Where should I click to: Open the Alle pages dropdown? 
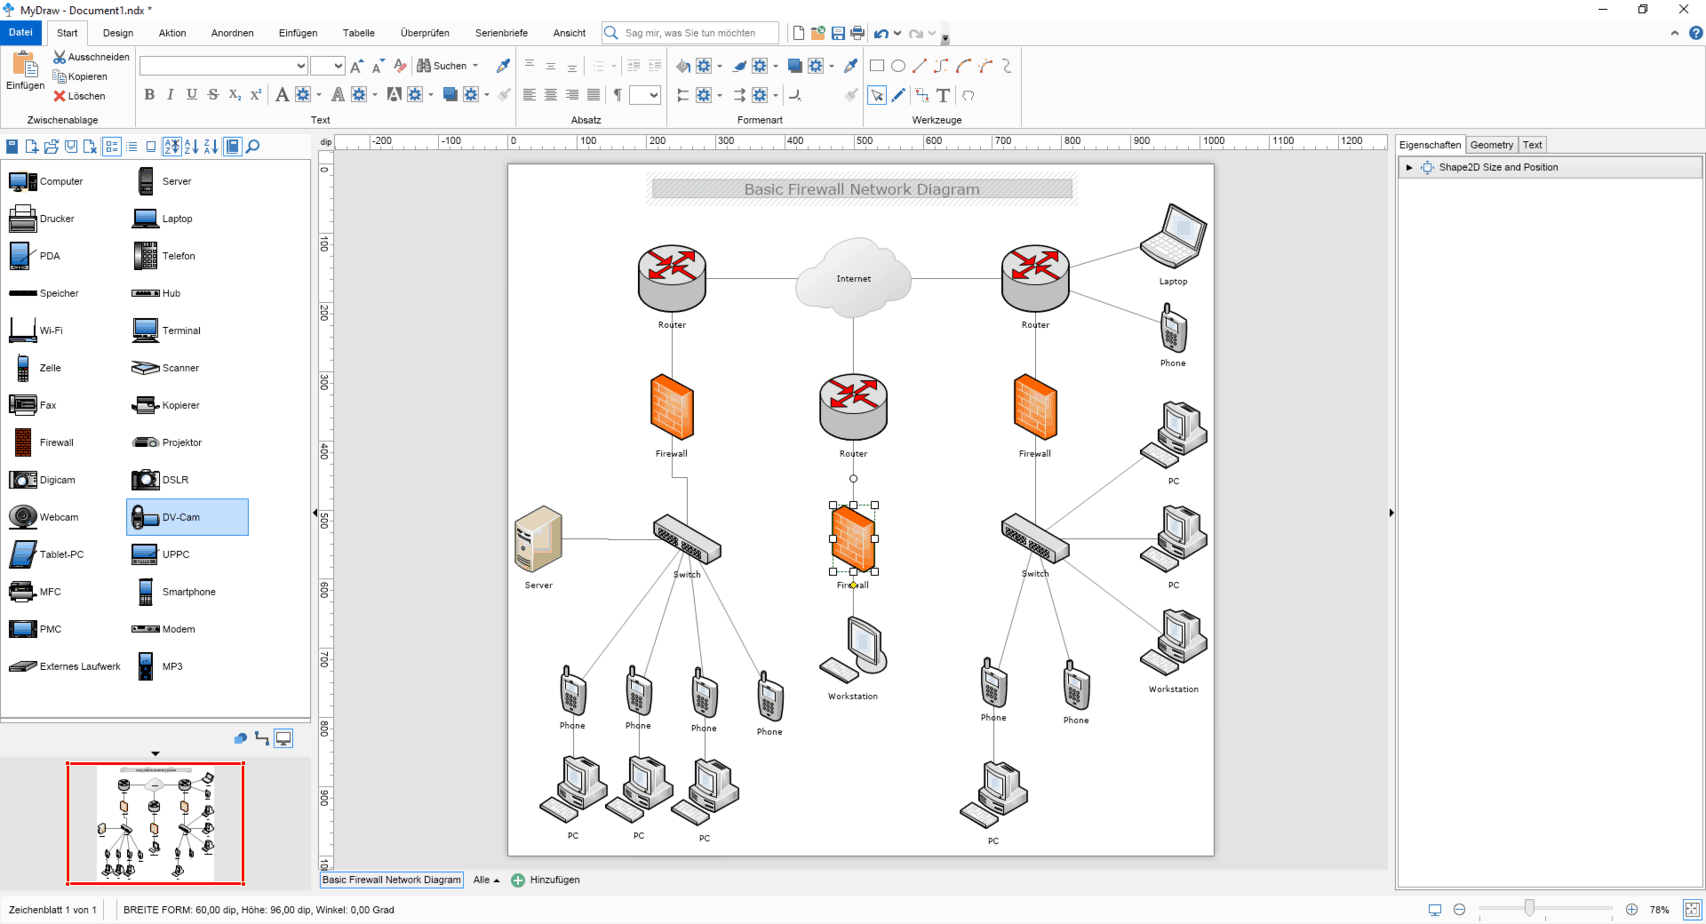(x=485, y=880)
